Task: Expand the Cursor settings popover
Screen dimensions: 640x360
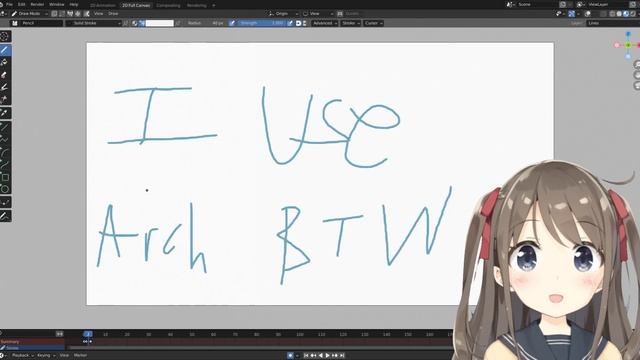Action: pos(373,23)
